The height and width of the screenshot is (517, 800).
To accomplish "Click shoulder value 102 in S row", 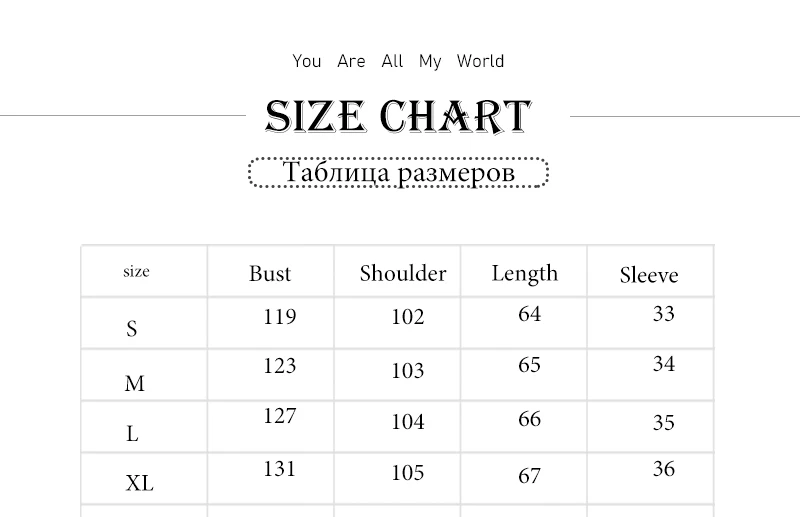I will tap(408, 317).
